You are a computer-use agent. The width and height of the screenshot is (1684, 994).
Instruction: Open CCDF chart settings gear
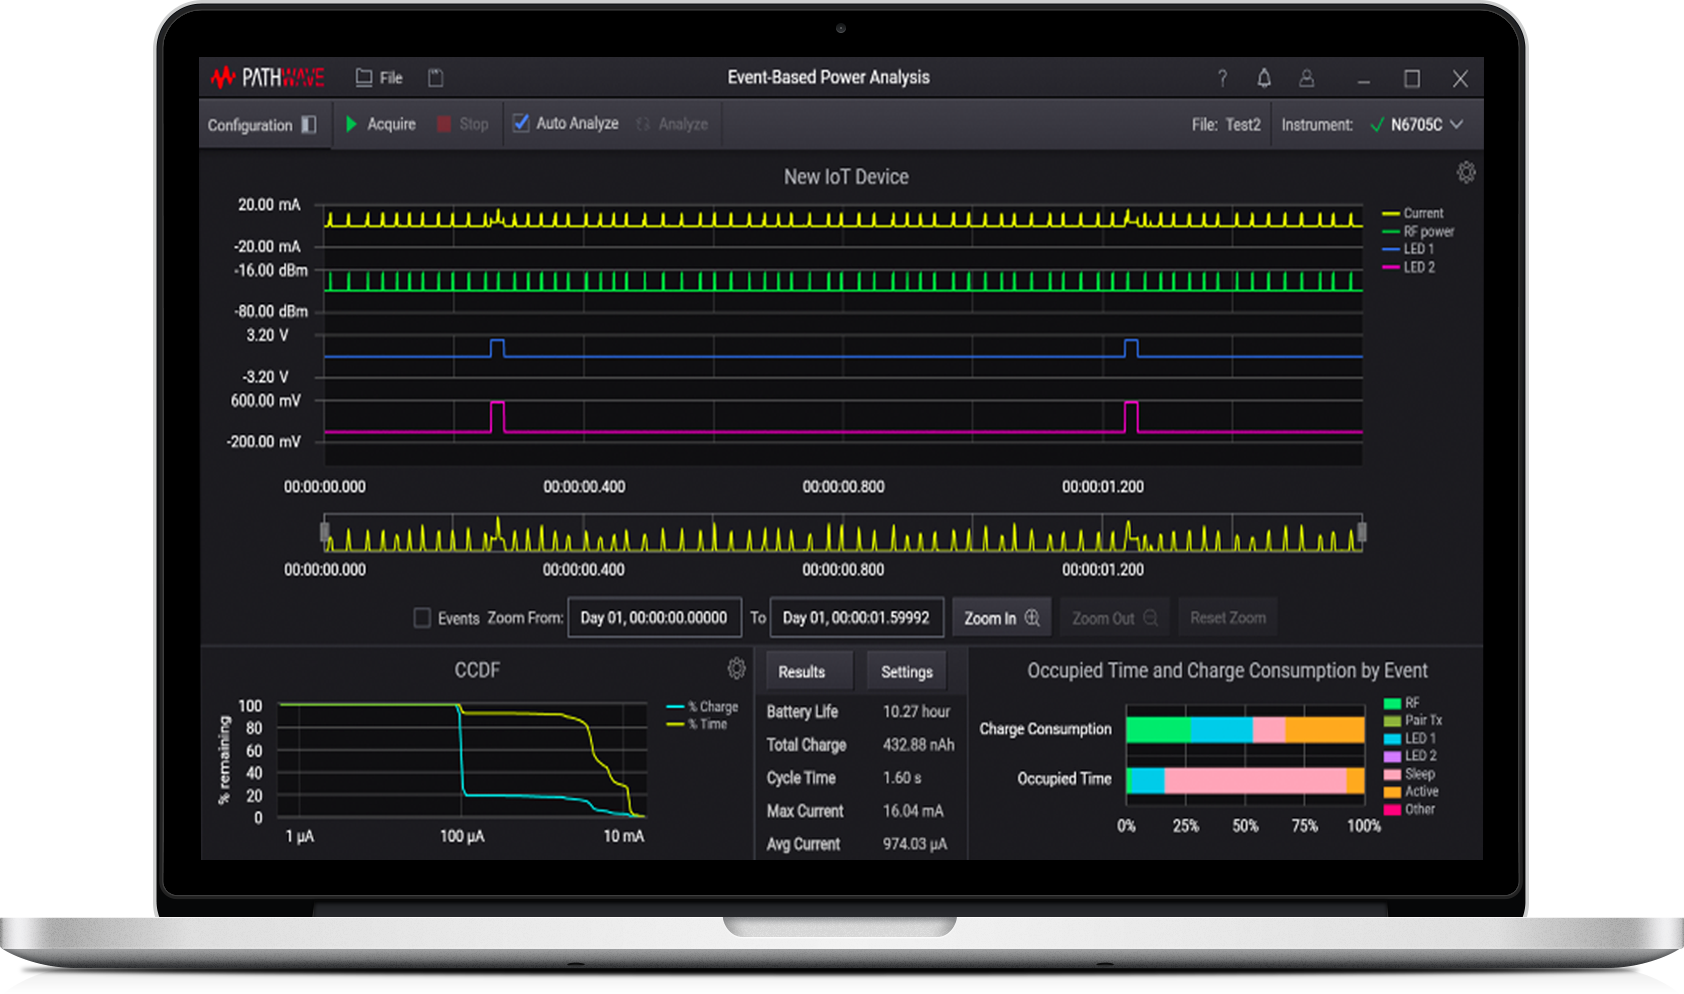(736, 668)
